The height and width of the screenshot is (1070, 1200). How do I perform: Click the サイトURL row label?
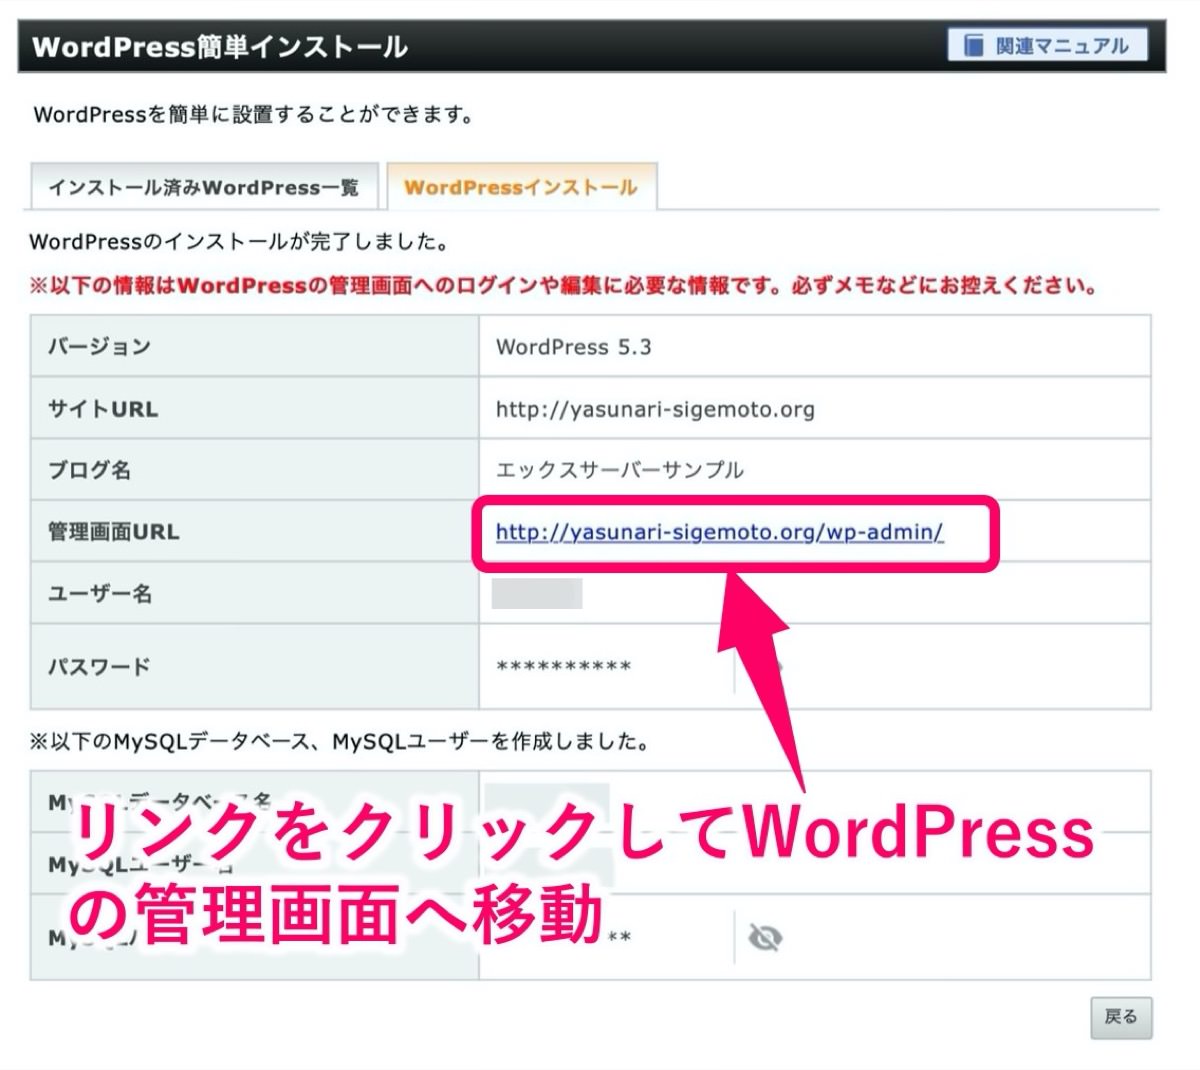[x=103, y=409]
